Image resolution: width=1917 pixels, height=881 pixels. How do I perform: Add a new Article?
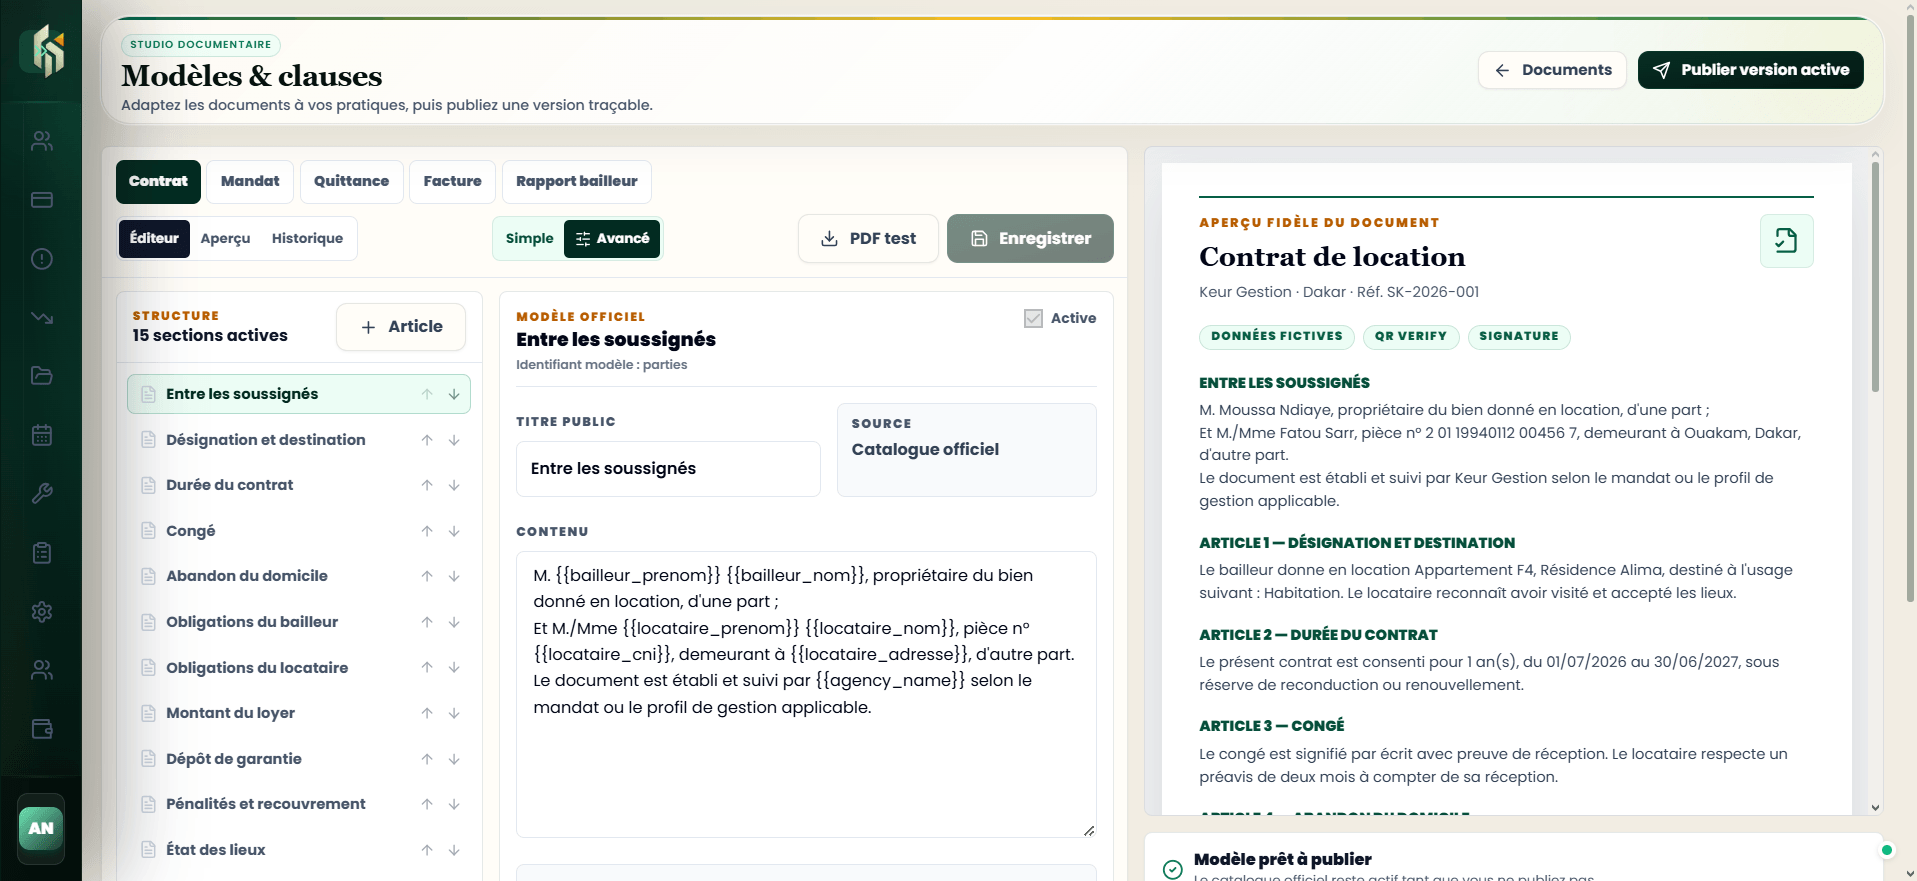click(401, 327)
